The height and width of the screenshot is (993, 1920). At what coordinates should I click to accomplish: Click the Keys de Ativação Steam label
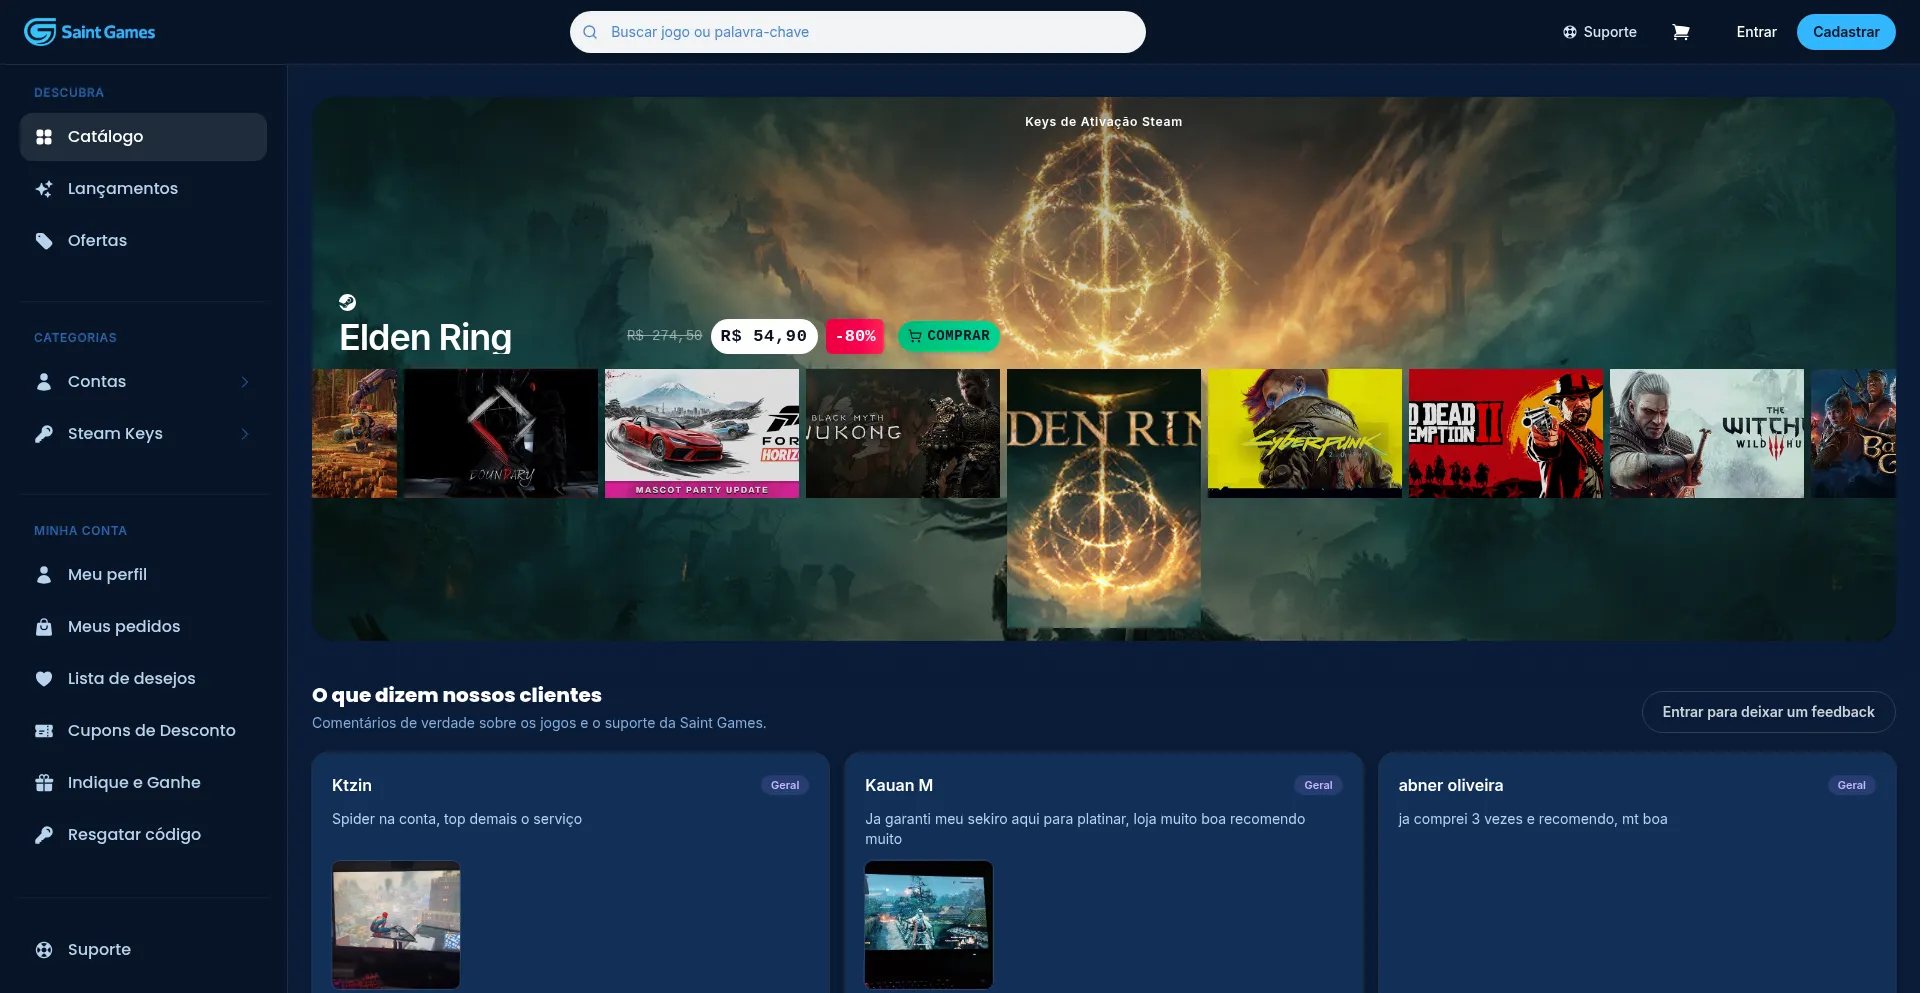point(1103,122)
